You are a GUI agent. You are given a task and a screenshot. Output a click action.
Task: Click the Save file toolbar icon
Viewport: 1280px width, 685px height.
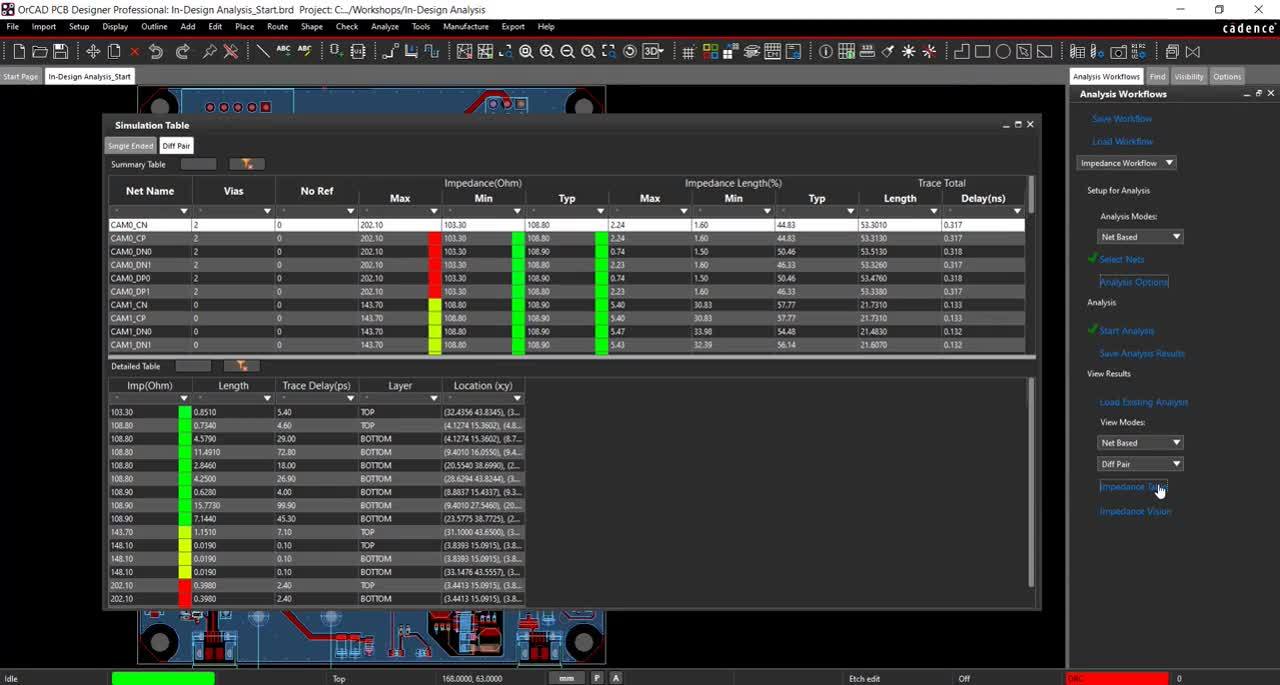(60, 51)
